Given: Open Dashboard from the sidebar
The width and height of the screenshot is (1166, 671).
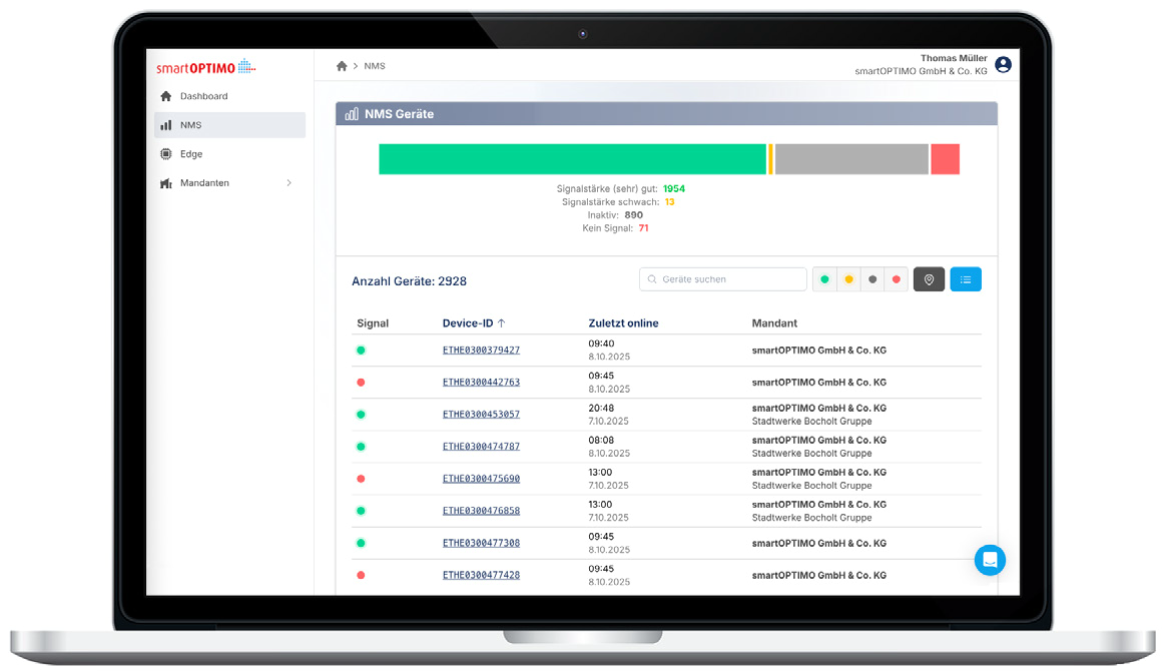Looking at the screenshot, I should 203,96.
